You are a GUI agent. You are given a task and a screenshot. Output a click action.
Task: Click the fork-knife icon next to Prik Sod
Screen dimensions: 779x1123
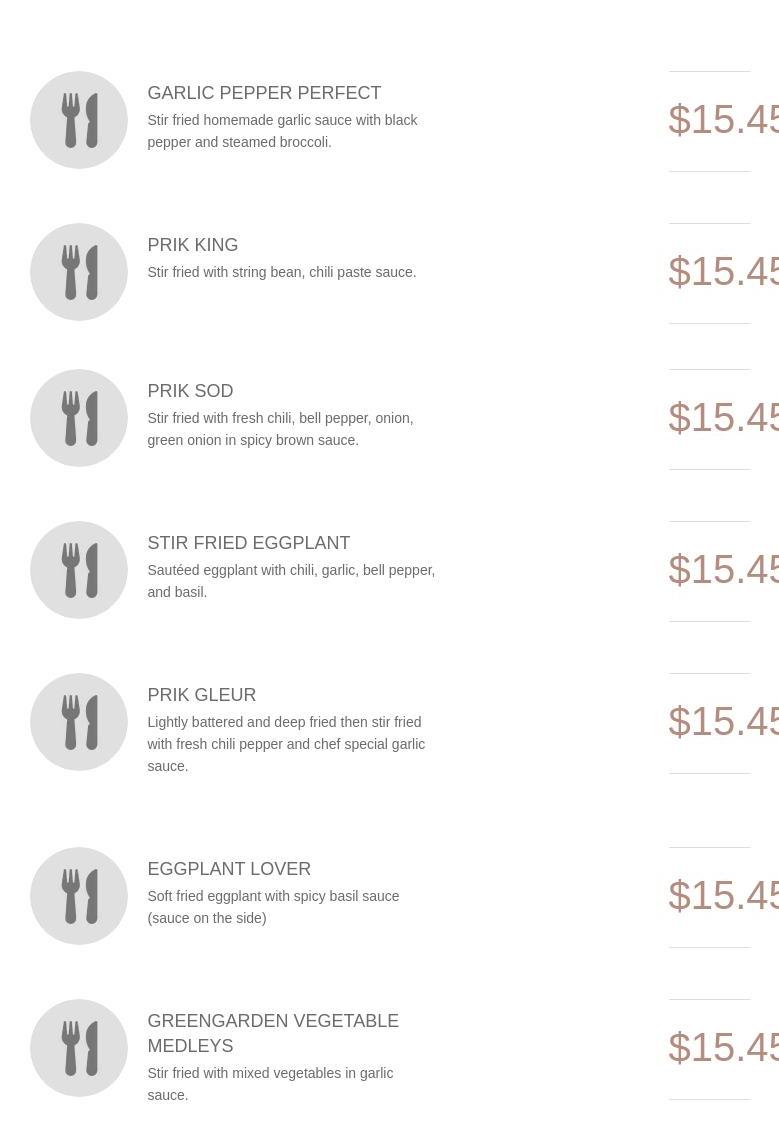pyautogui.click(x=79, y=418)
